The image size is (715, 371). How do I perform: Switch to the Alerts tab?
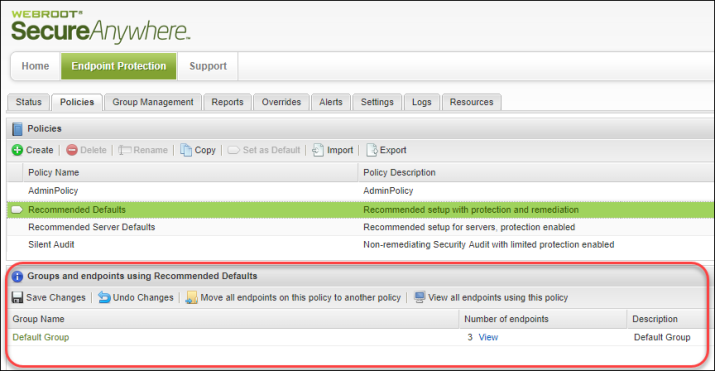pyautogui.click(x=331, y=102)
